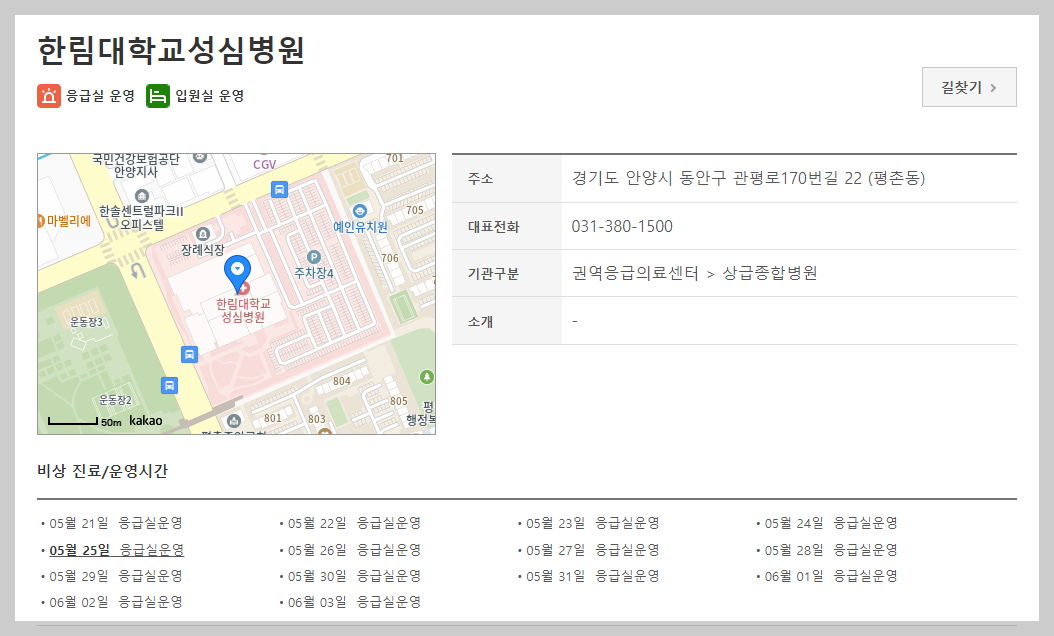Screen dimensions: 1054x636
Task: Click the 소개 row header
Action: (481, 321)
